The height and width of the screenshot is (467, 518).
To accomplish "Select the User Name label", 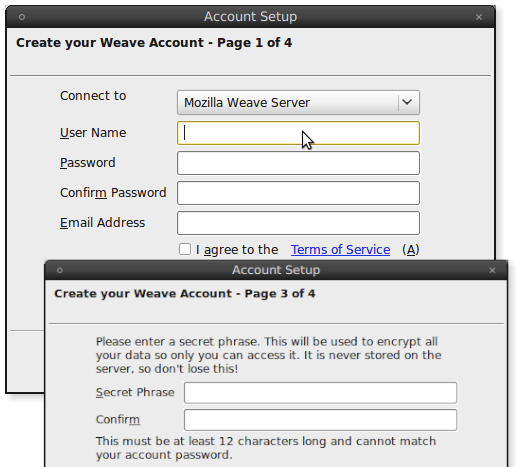I will tap(93, 133).
